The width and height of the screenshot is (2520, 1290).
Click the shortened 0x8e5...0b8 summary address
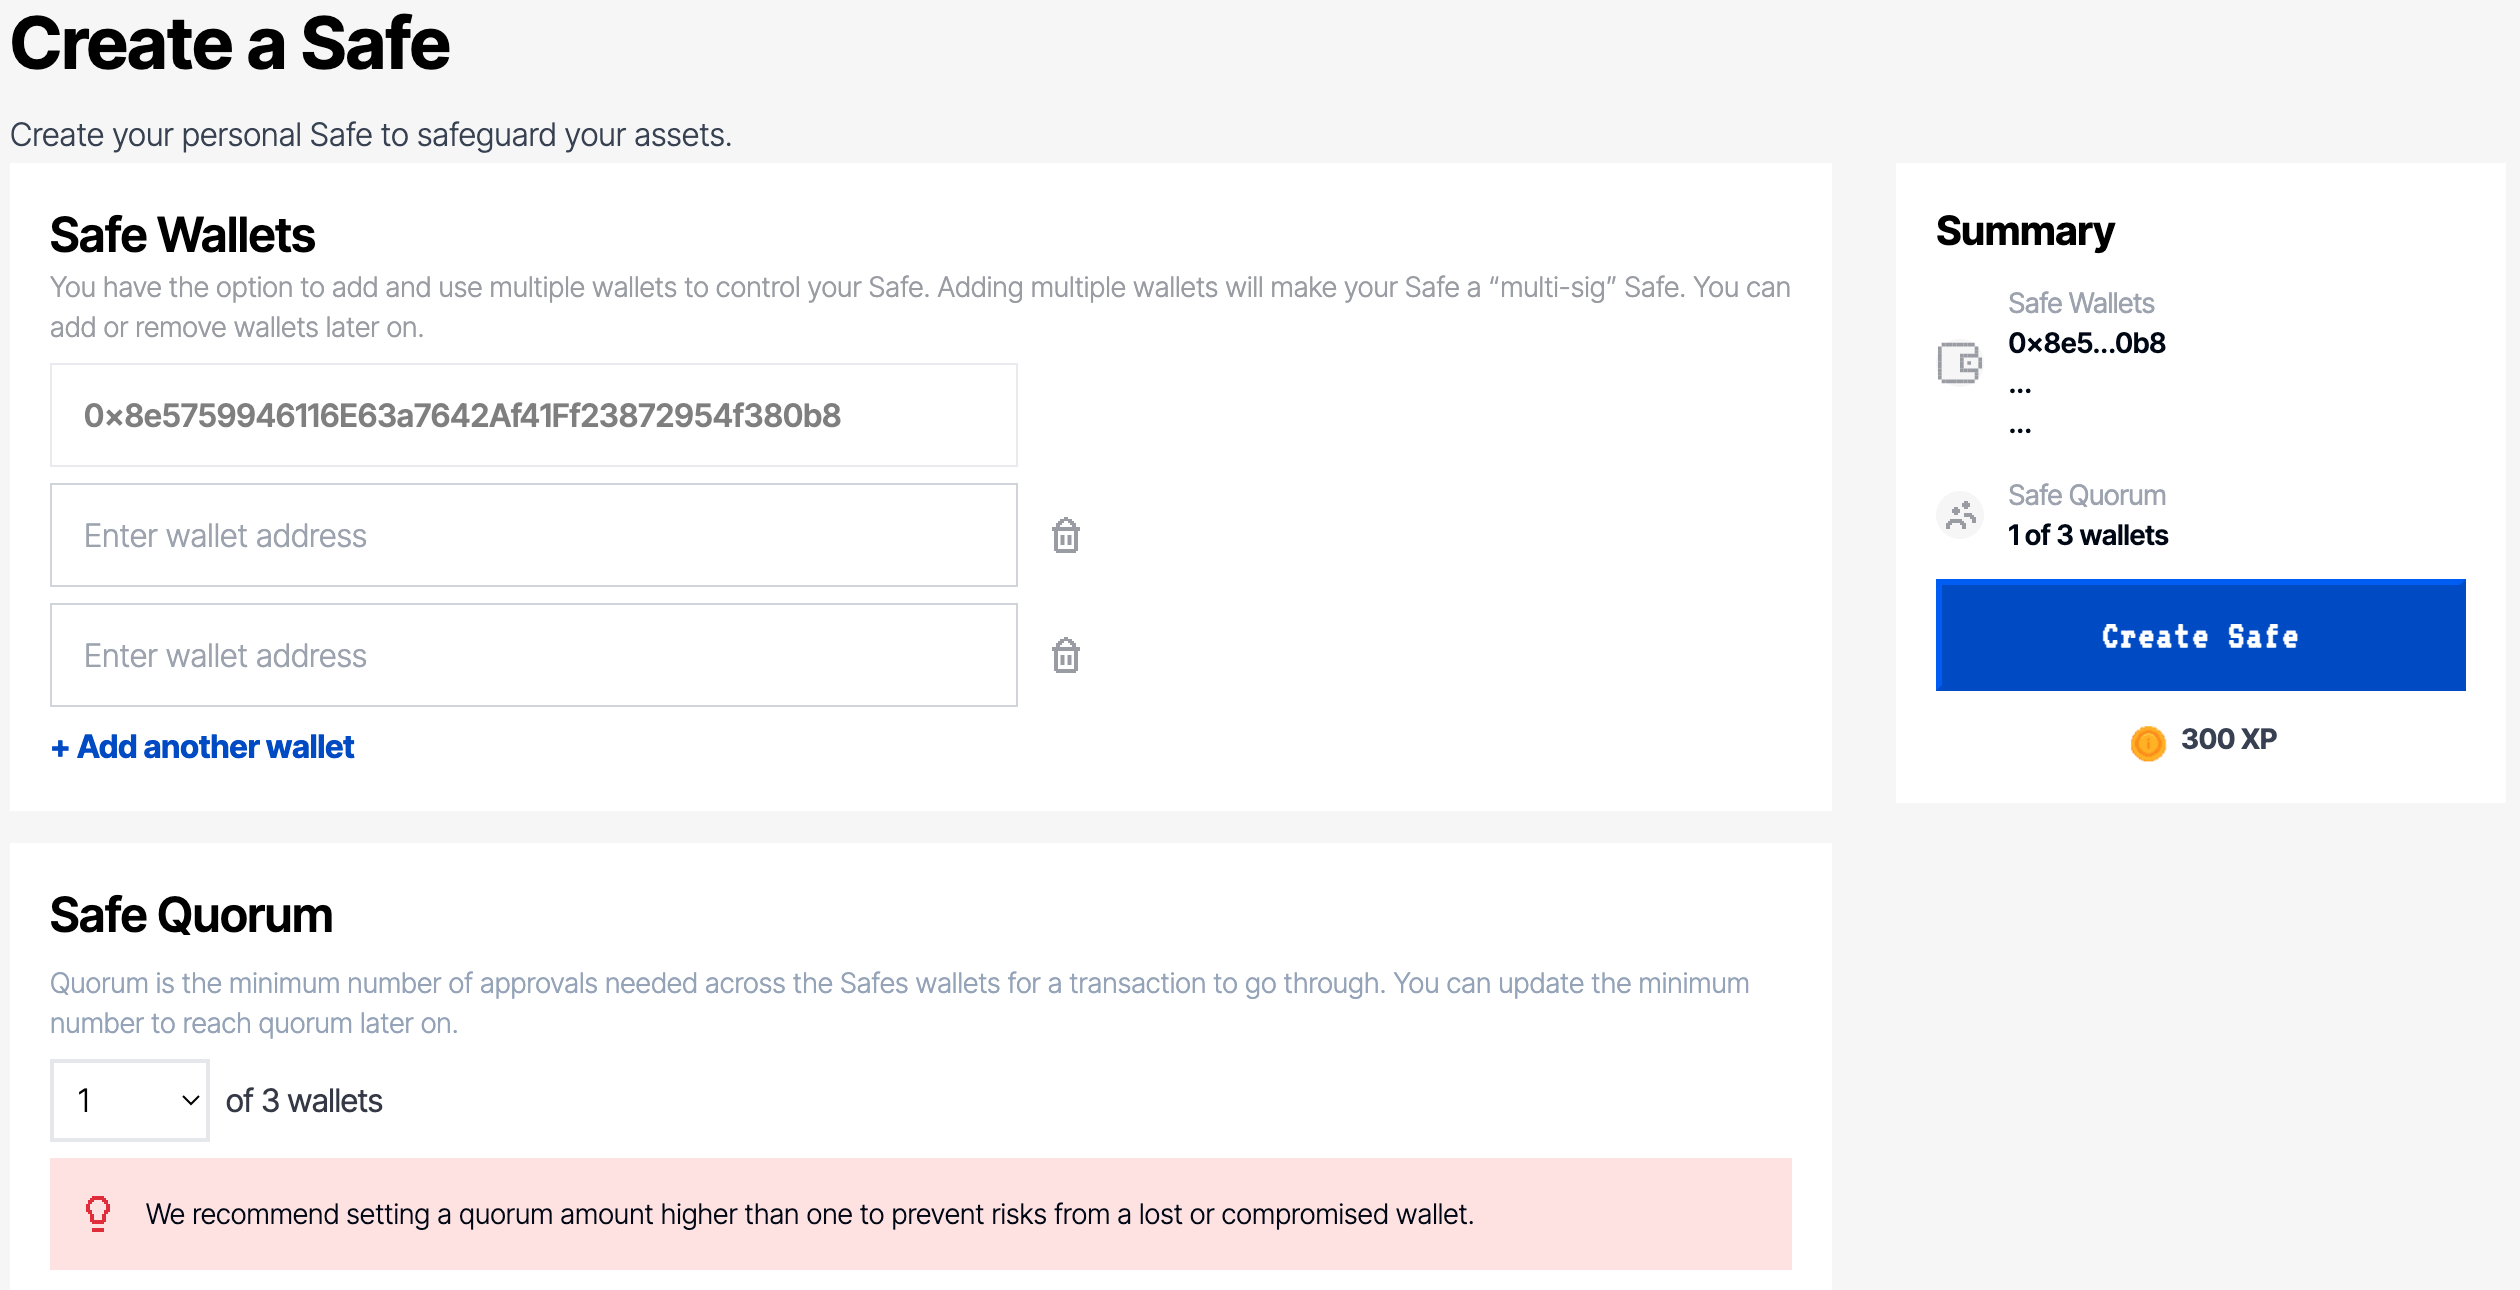tap(2086, 343)
